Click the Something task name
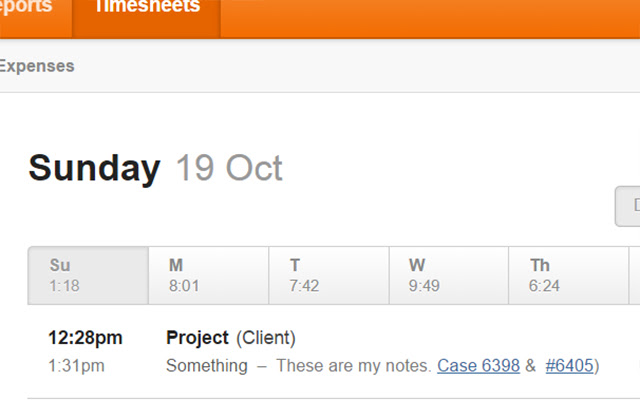640x400 pixels. pos(206,366)
